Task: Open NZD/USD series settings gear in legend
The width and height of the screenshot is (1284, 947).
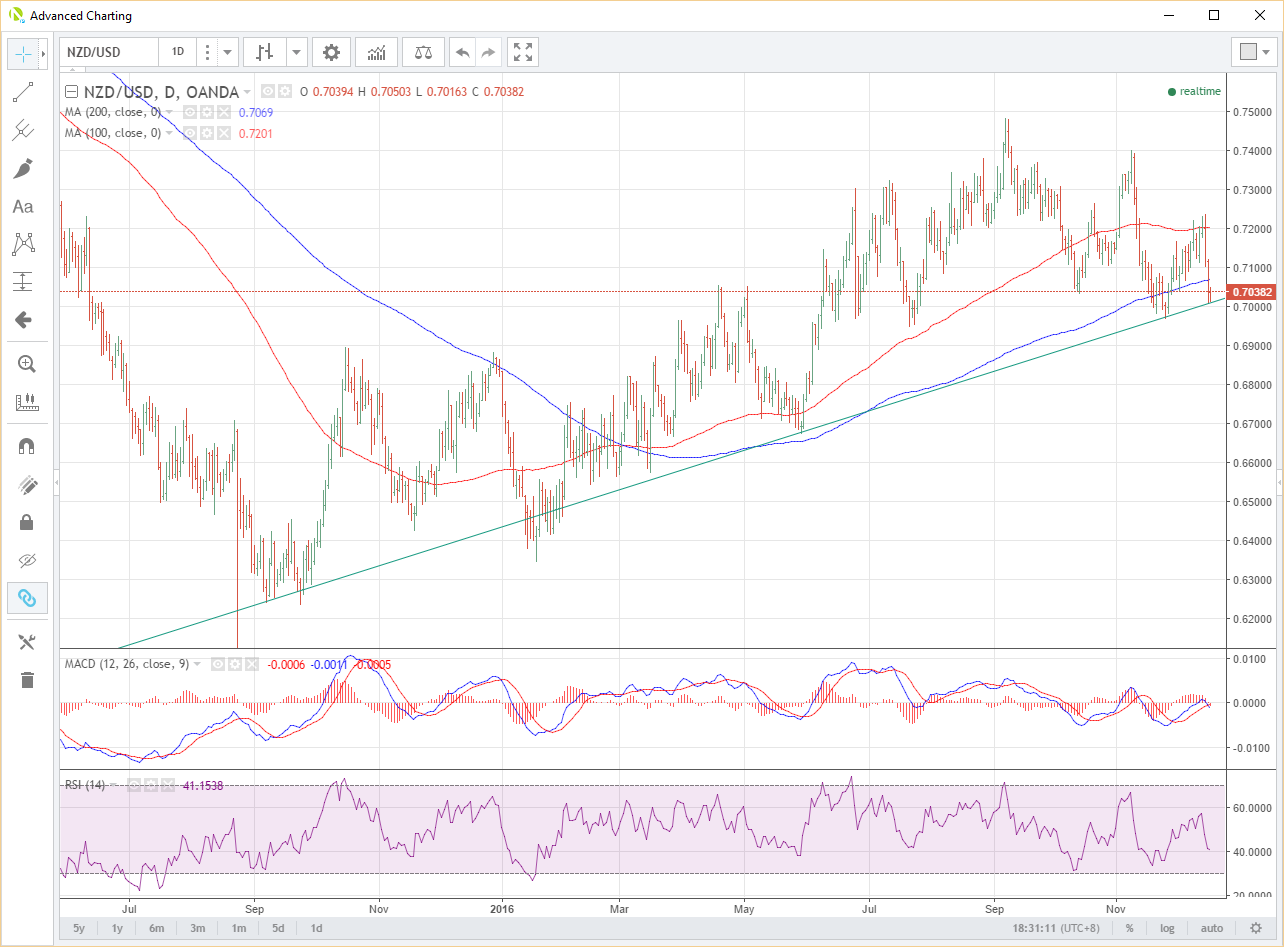Action: 285,91
